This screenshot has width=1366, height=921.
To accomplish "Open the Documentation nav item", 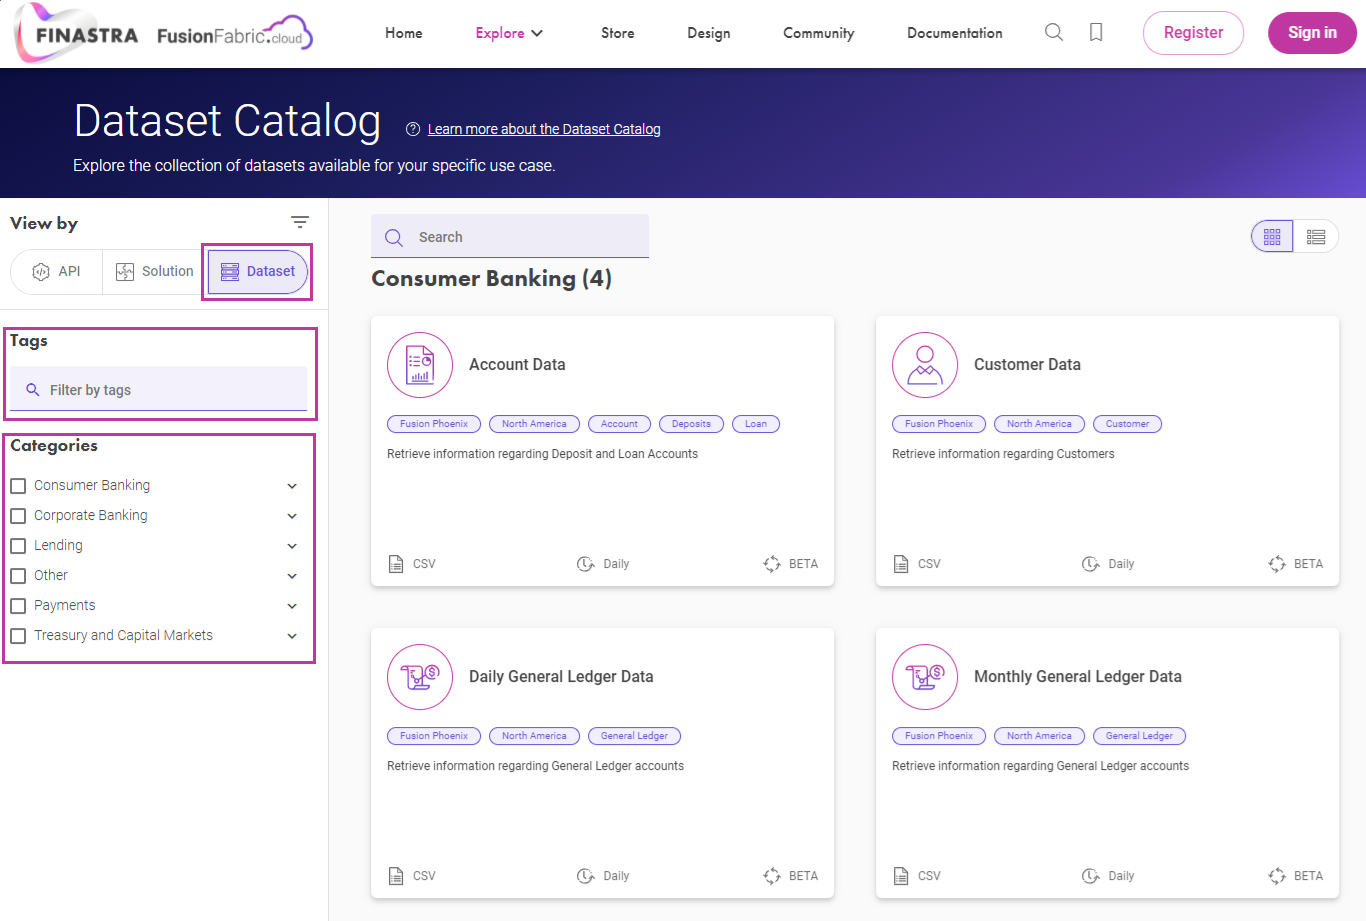I will point(955,33).
